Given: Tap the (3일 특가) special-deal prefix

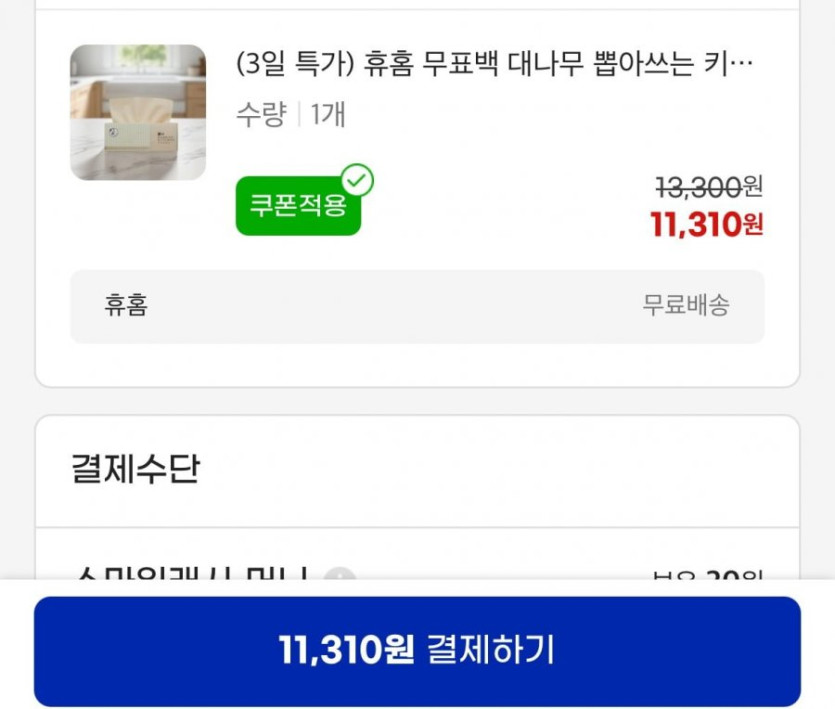Looking at the screenshot, I should tap(294, 64).
